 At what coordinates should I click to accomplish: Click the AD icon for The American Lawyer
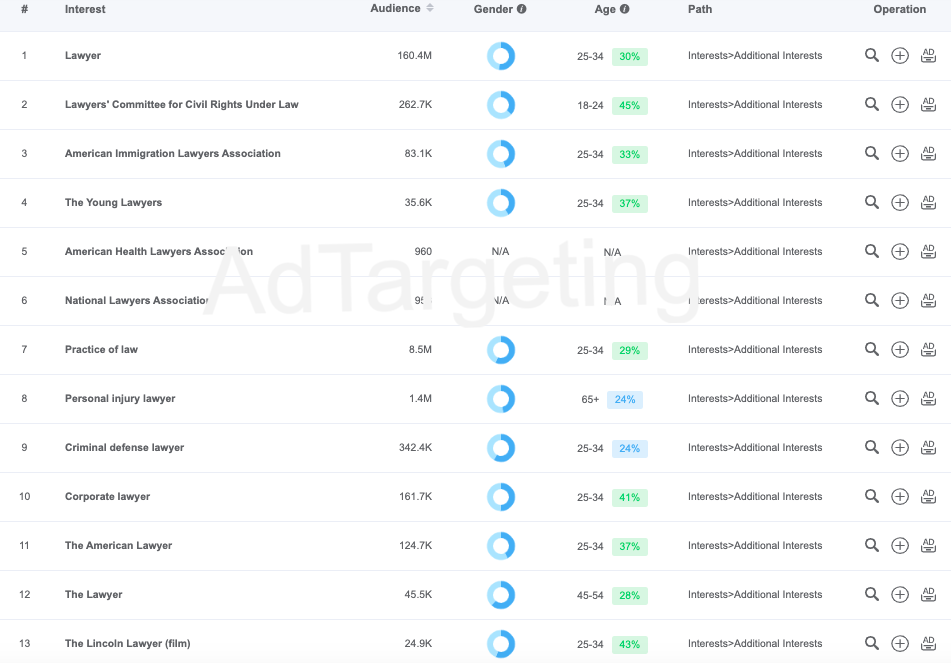928,545
